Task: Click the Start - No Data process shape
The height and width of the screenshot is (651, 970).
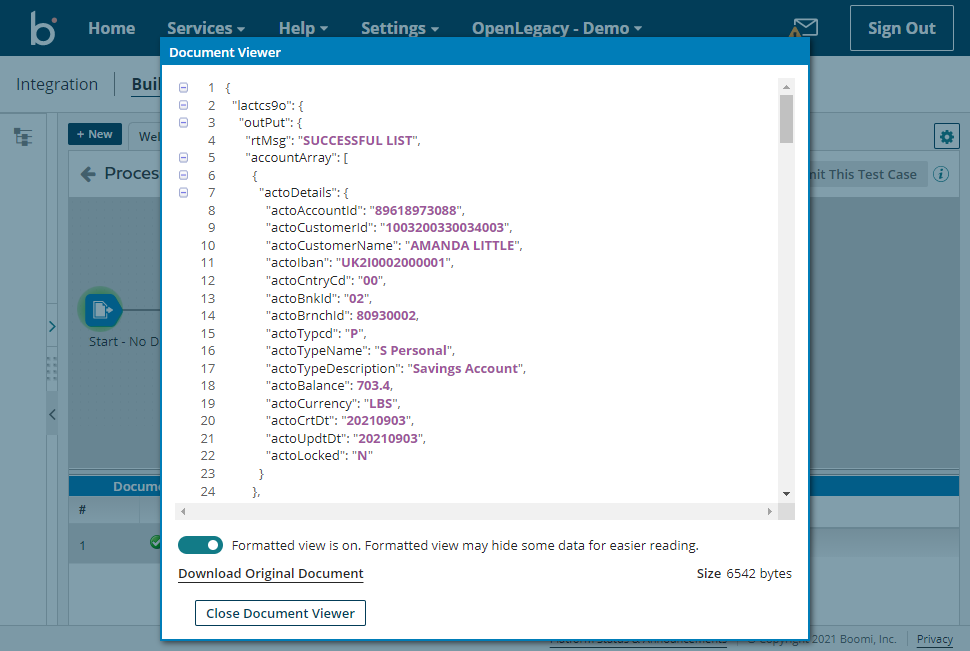Action: (101, 310)
